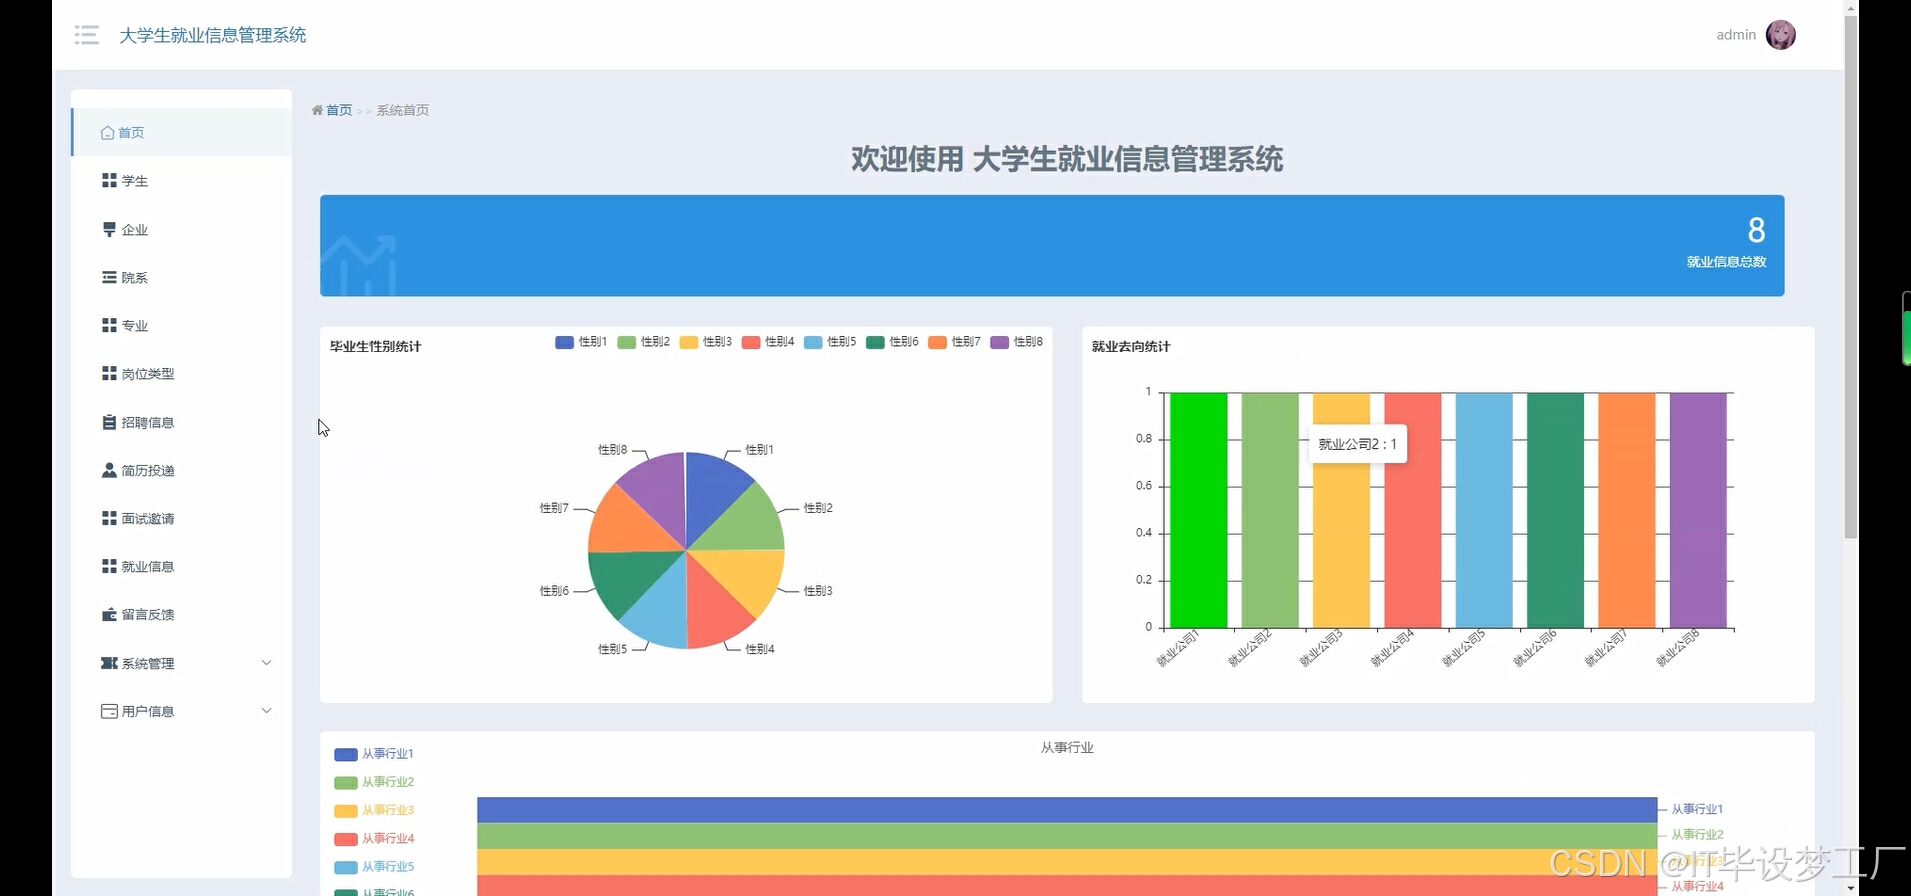Toggle 从事行业2 legend entry

374,782
